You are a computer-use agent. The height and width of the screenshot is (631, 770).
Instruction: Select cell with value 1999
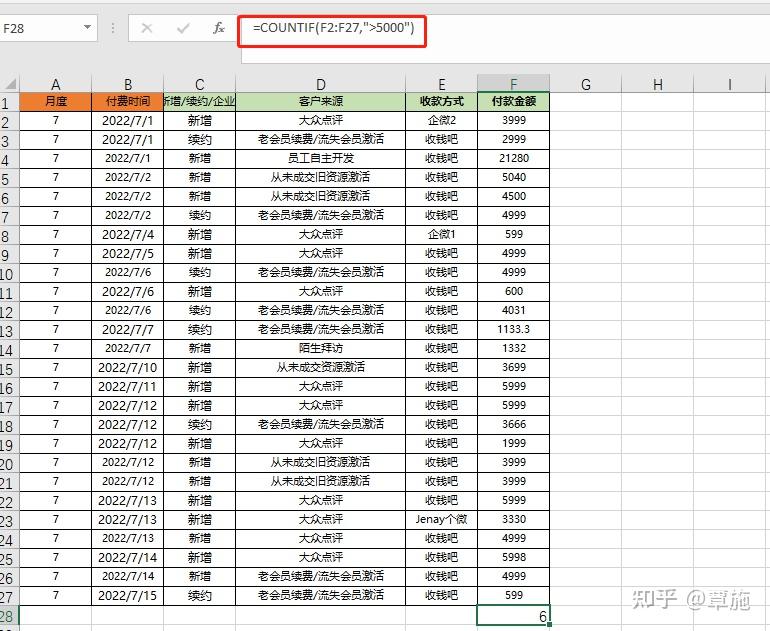[x=514, y=443]
